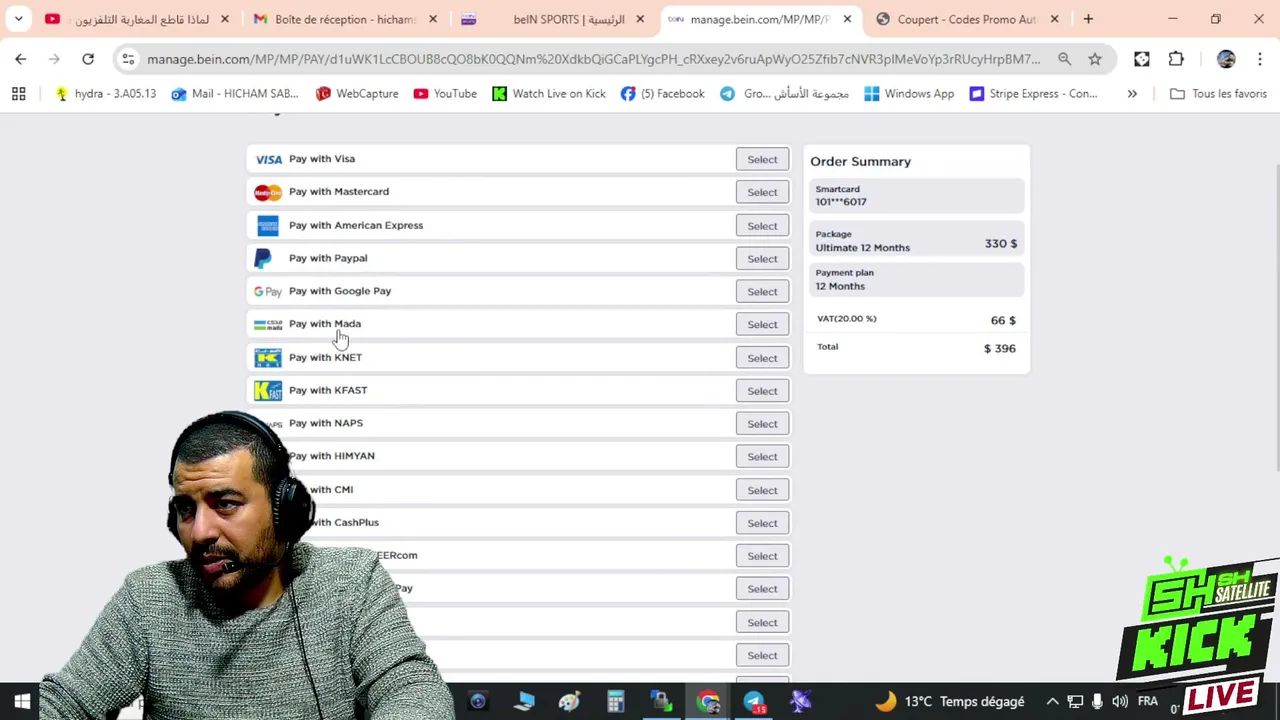Open the Tous les favoris folder
The height and width of the screenshot is (720, 1280).
(1218, 94)
